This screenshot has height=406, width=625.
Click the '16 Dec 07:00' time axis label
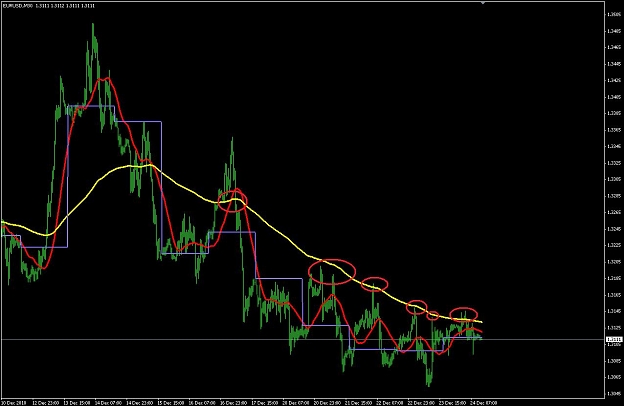[202, 403]
